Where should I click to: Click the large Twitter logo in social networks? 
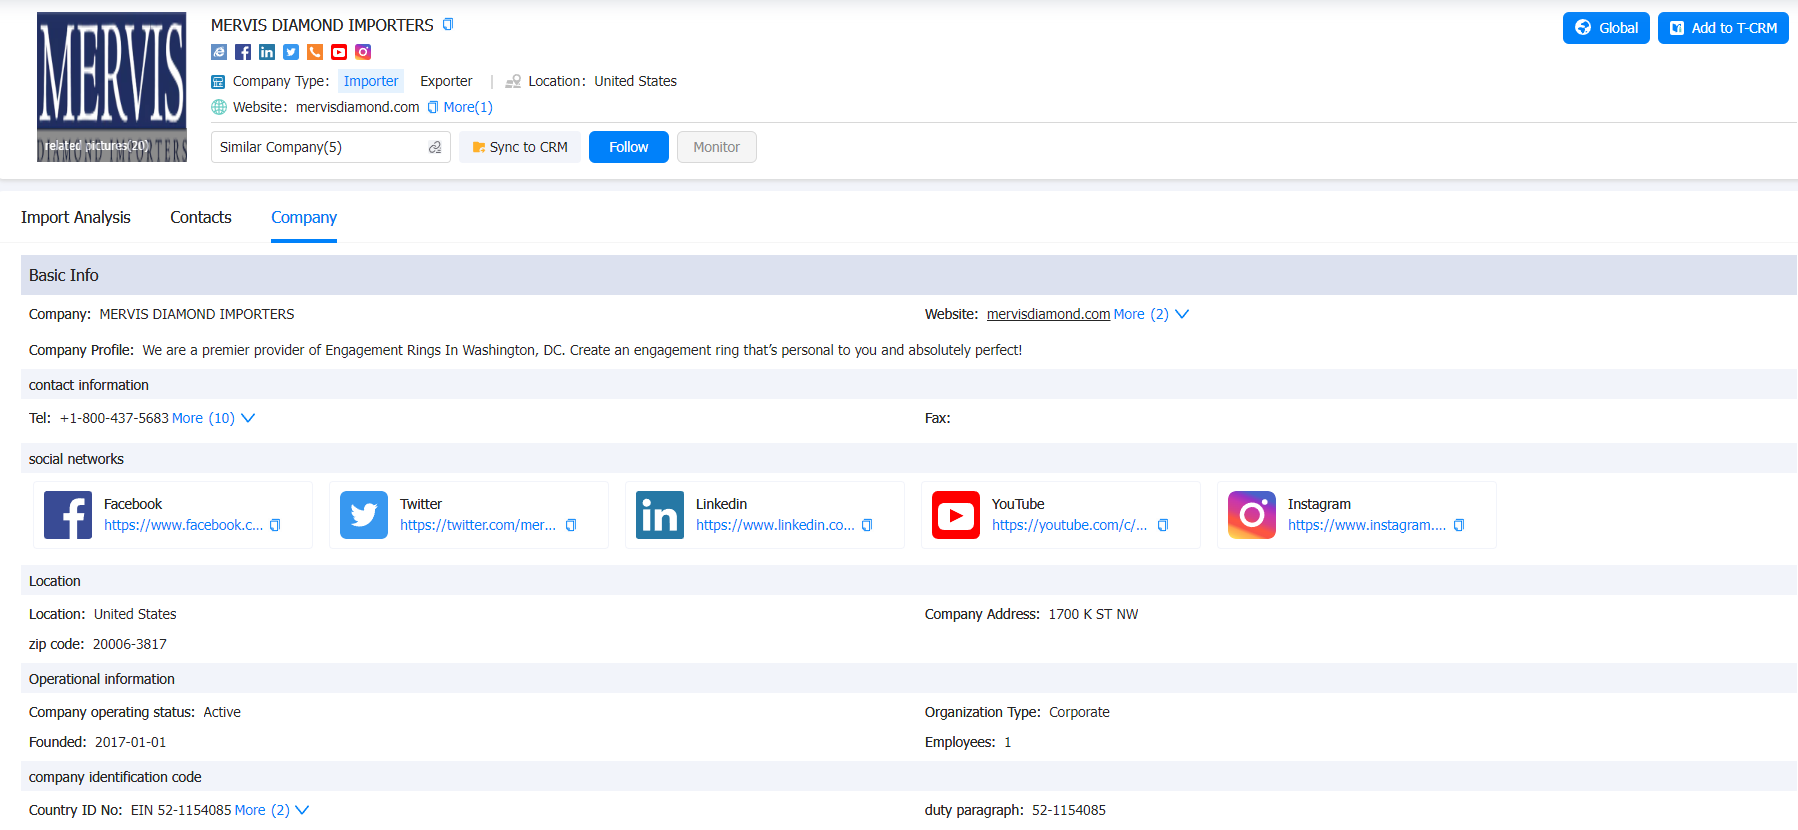pos(364,515)
